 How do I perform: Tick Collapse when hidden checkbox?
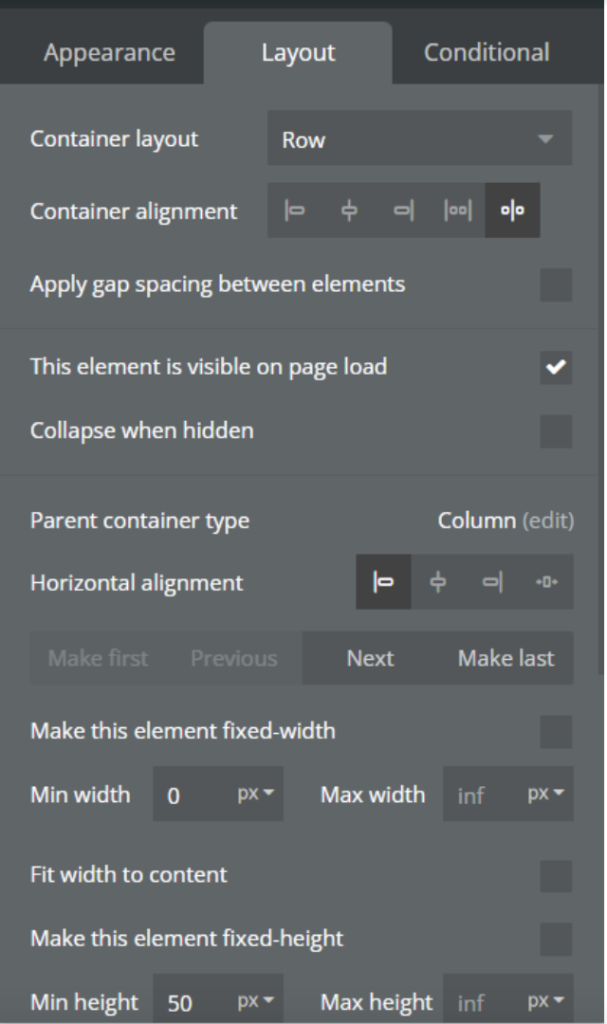click(556, 432)
